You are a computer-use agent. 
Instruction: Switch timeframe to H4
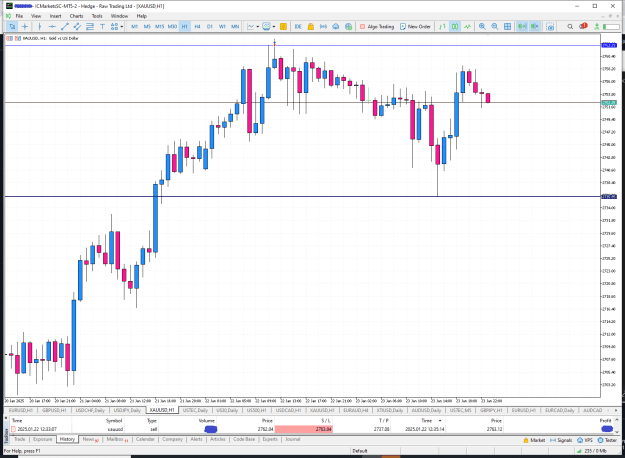coord(197,27)
